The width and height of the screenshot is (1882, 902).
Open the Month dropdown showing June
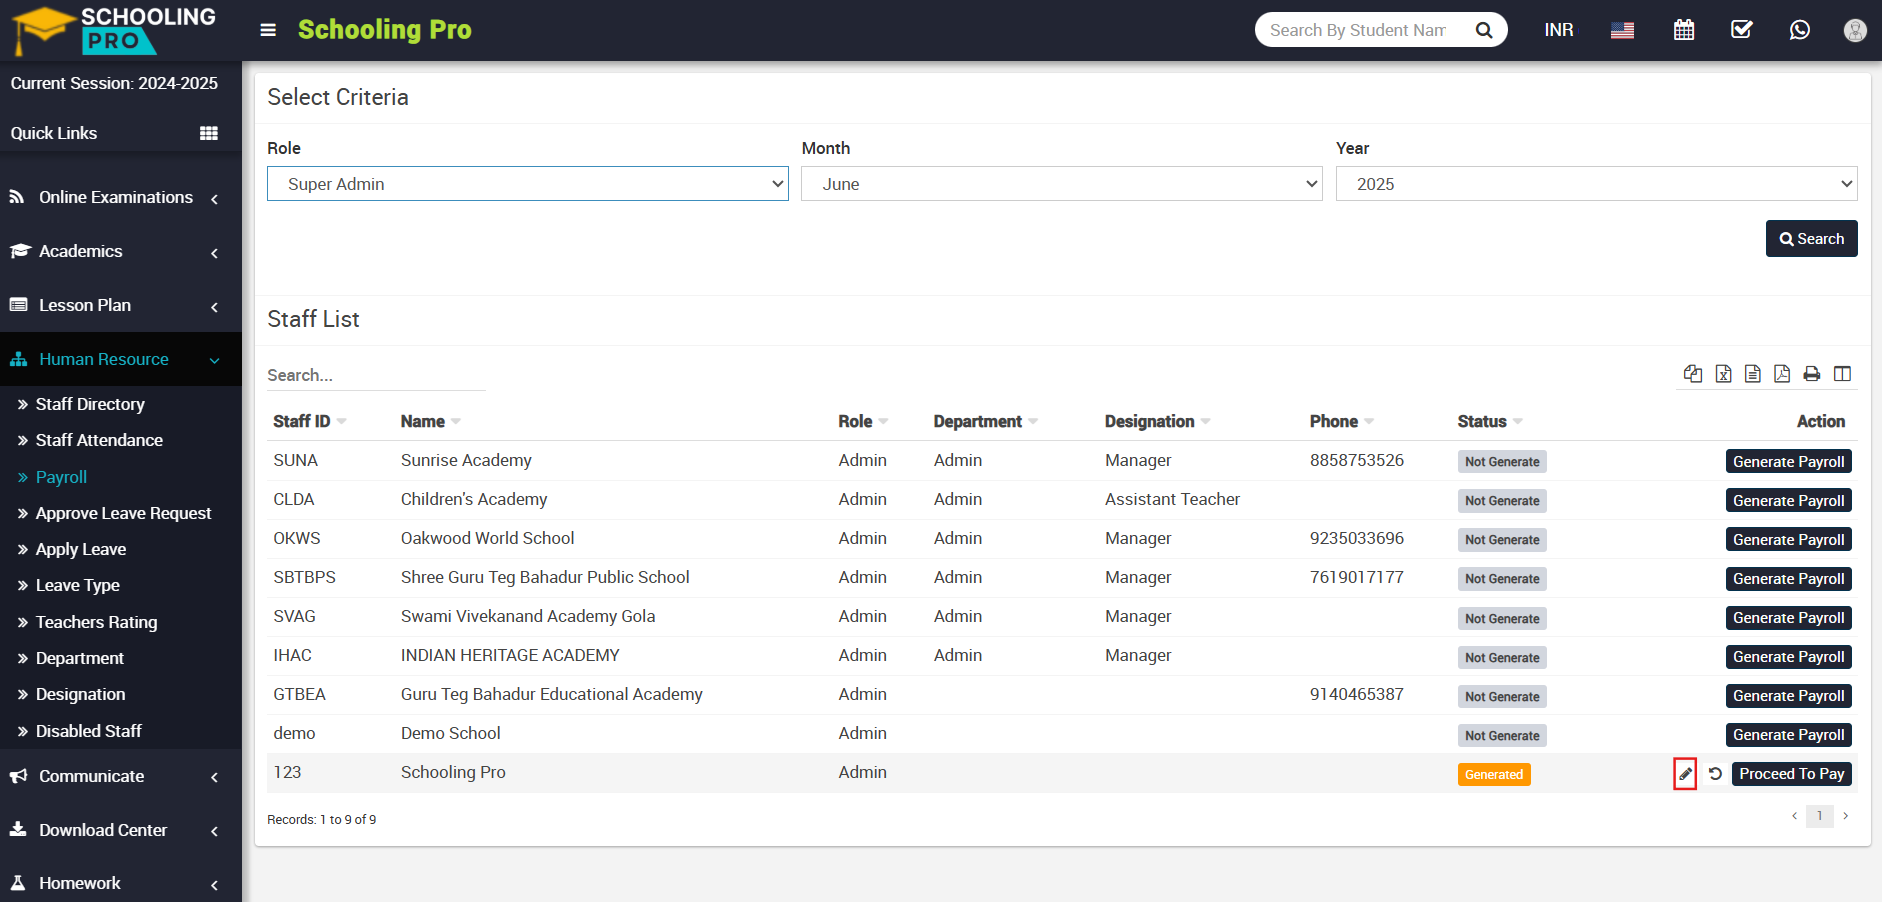(1062, 184)
